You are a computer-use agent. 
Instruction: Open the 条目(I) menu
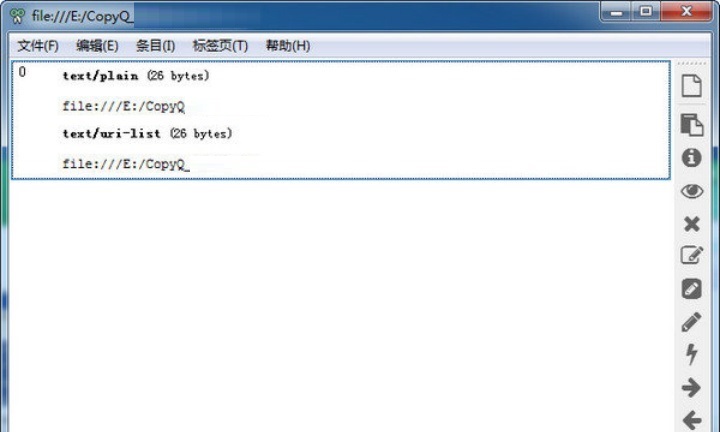click(x=156, y=46)
